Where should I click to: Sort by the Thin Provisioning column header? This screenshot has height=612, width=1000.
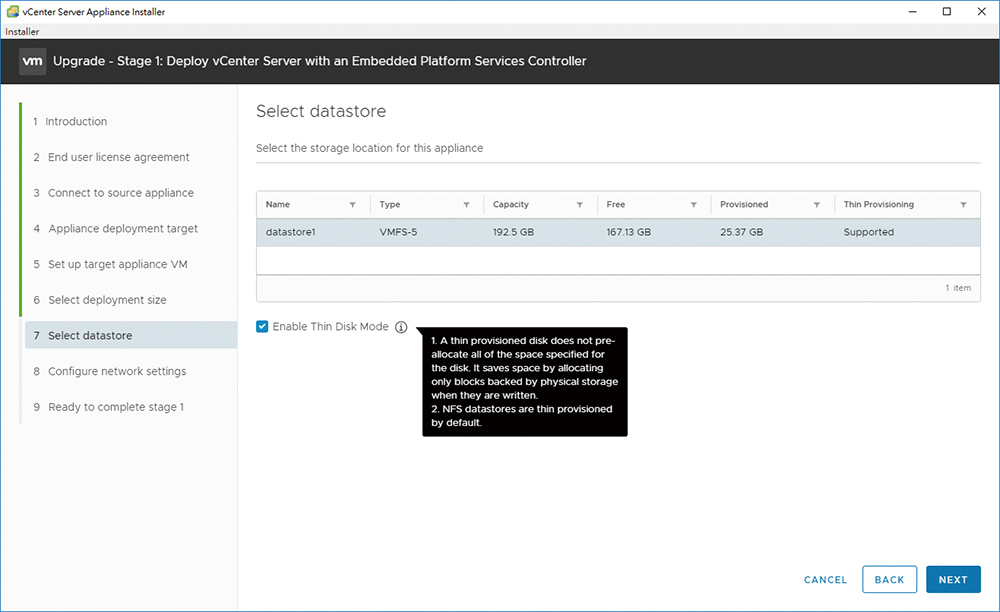pyautogui.click(x=878, y=205)
